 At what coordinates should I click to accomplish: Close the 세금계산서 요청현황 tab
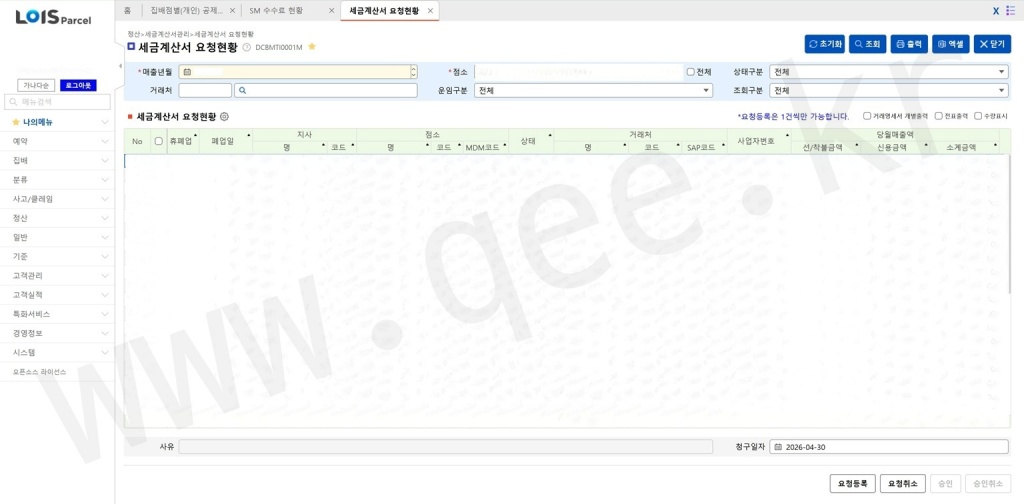coord(430,11)
